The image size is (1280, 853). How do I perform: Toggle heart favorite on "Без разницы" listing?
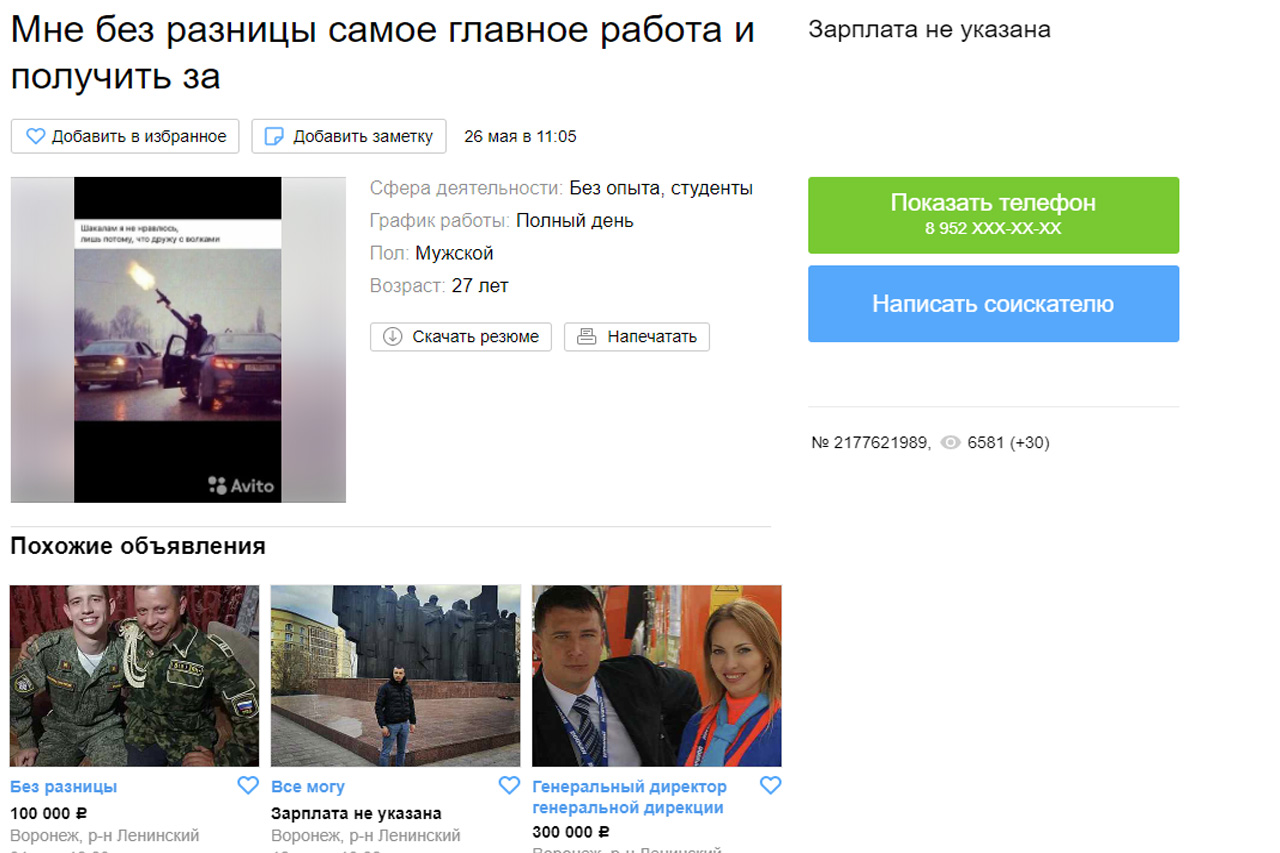[248, 786]
